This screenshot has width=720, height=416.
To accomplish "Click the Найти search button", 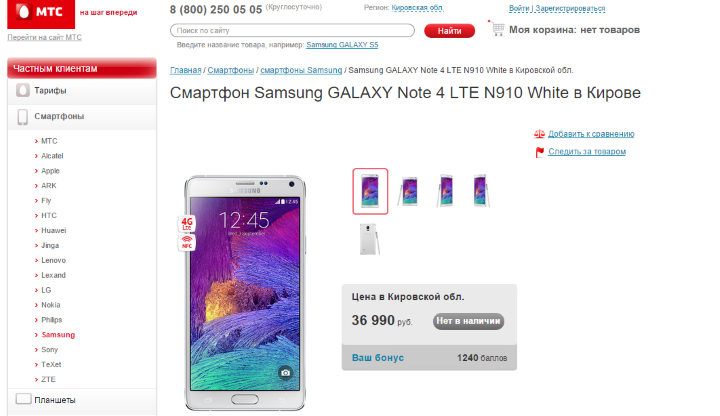I will tap(449, 31).
